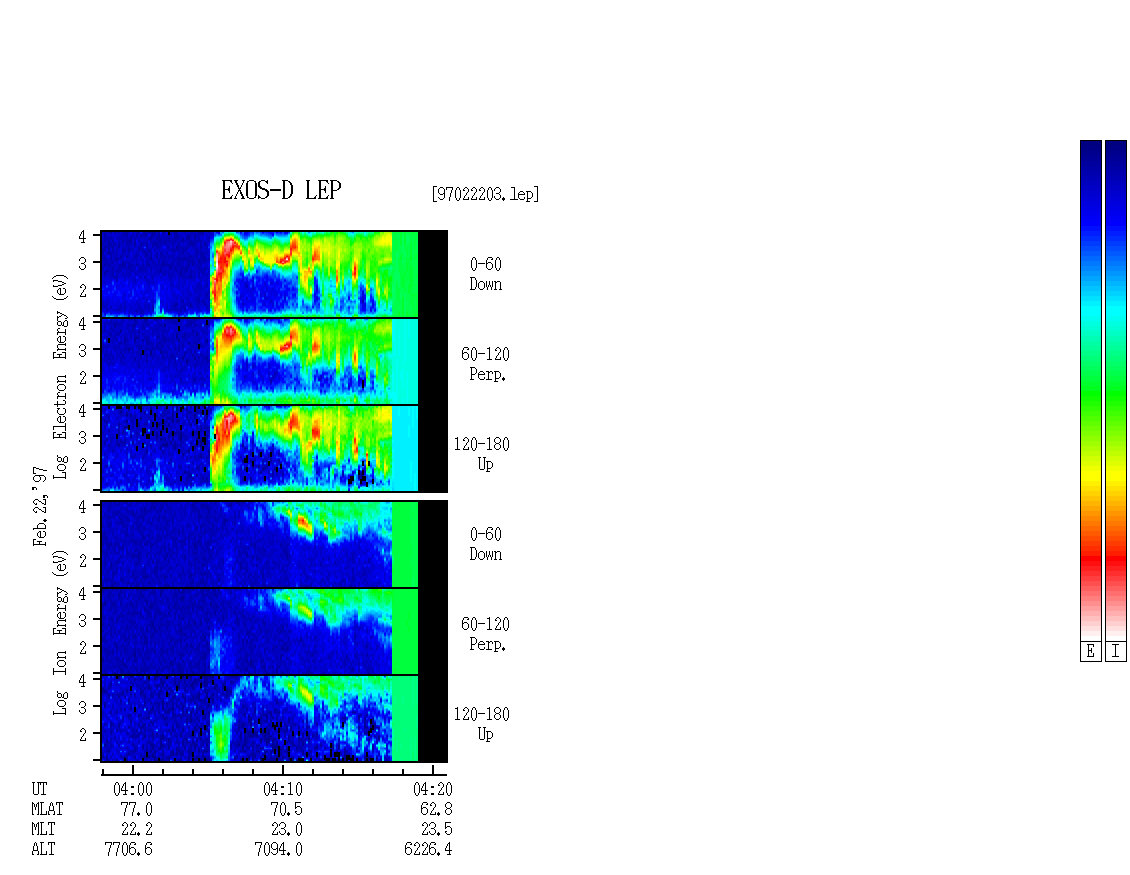Image resolution: width=1130 pixels, height=875 pixels.
Task: Click the 04:20 tick on the time axis
Action: tap(432, 769)
